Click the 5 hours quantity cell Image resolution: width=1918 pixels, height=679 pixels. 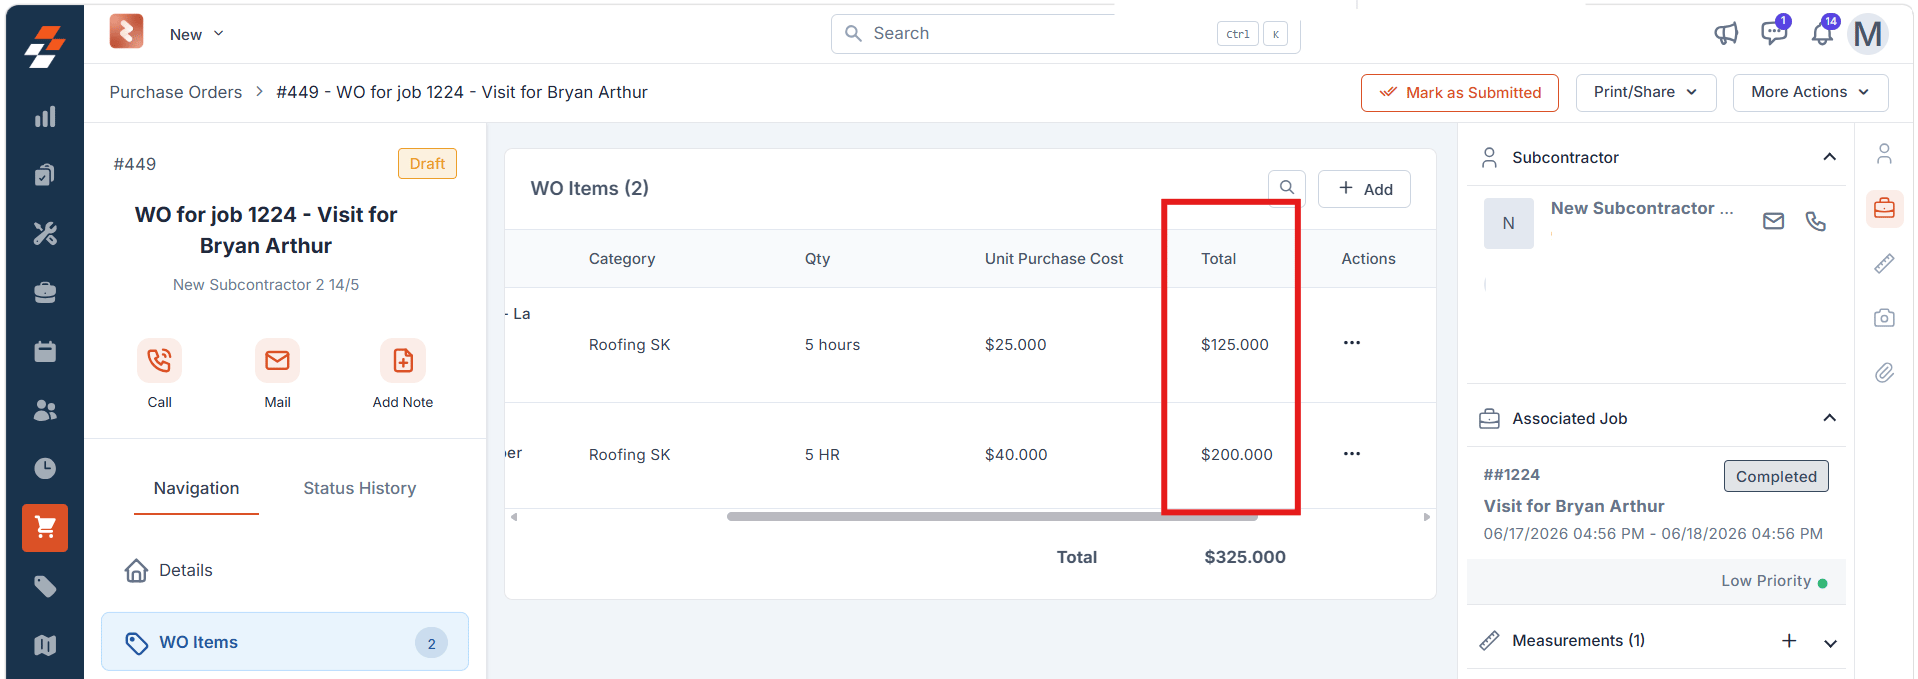(832, 344)
